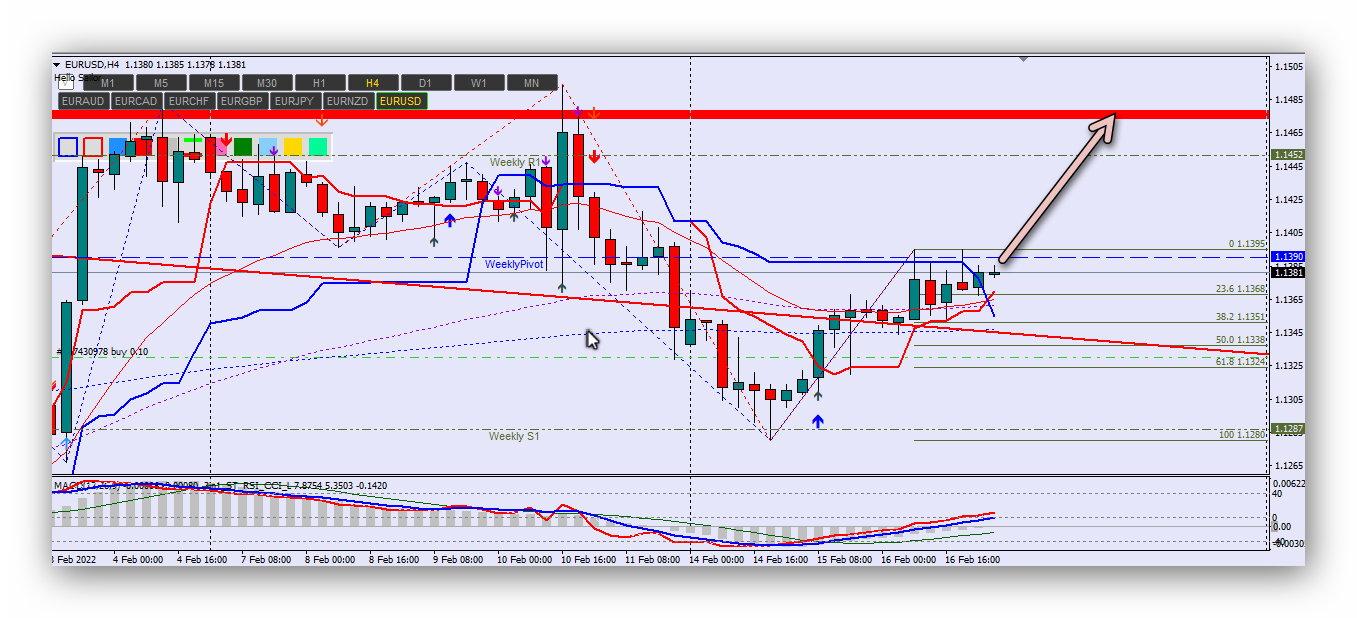This screenshot has height=618, width=1357.
Task: Click the active EURUSD symbol tab
Action: pyautogui.click(x=401, y=101)
